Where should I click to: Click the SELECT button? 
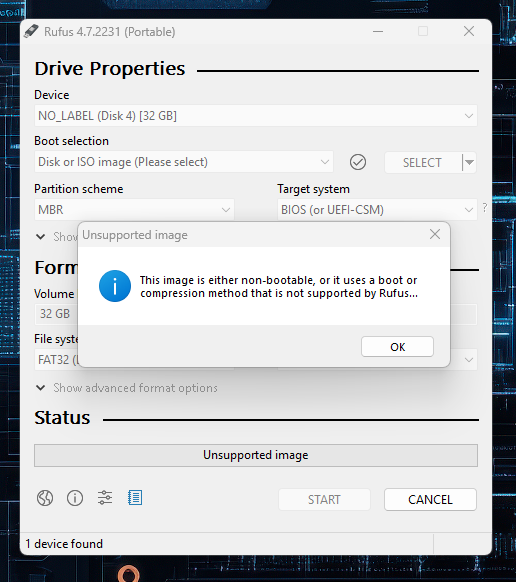422,163
